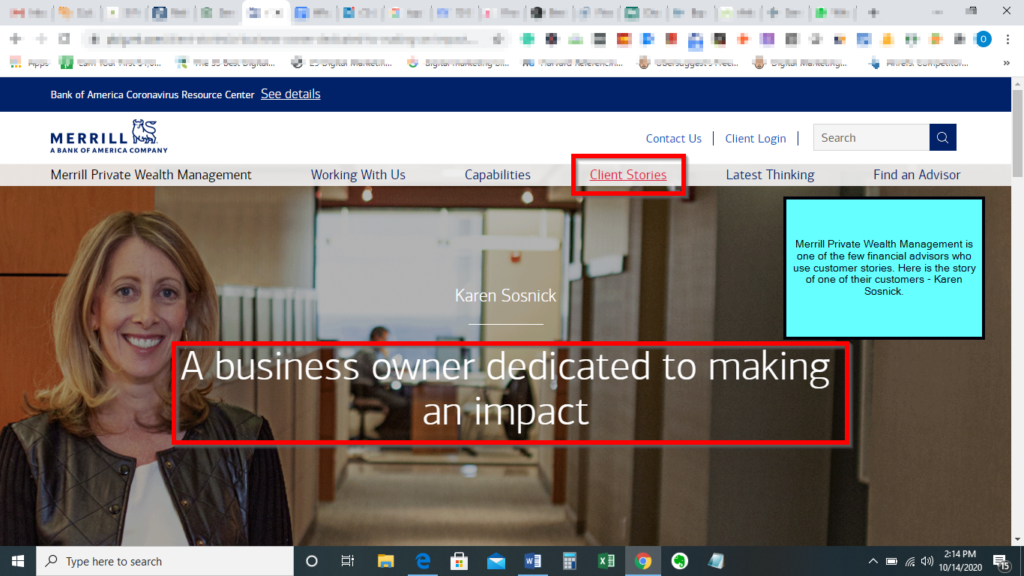Open Microsoft Word from the taskbar
Screen dimensions: 1024x576
click(x=532, y=561)
